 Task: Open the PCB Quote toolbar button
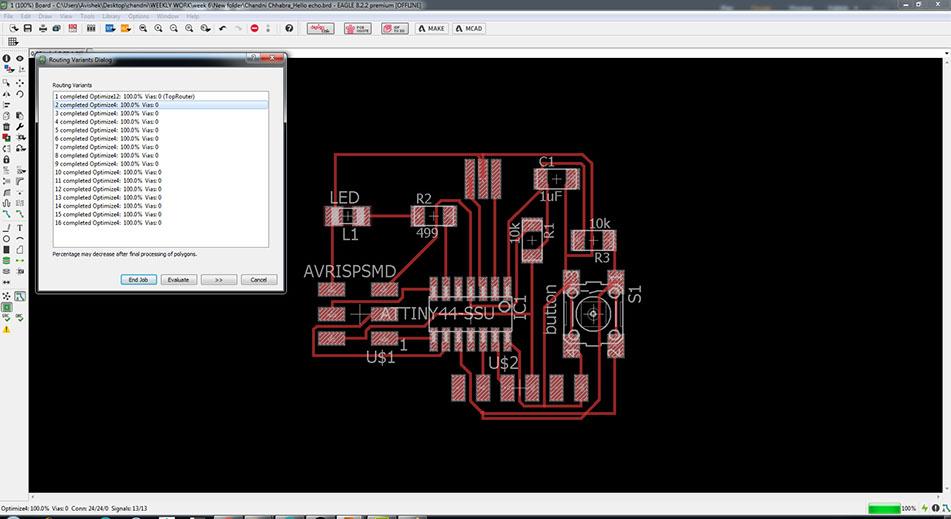[358, 28]
